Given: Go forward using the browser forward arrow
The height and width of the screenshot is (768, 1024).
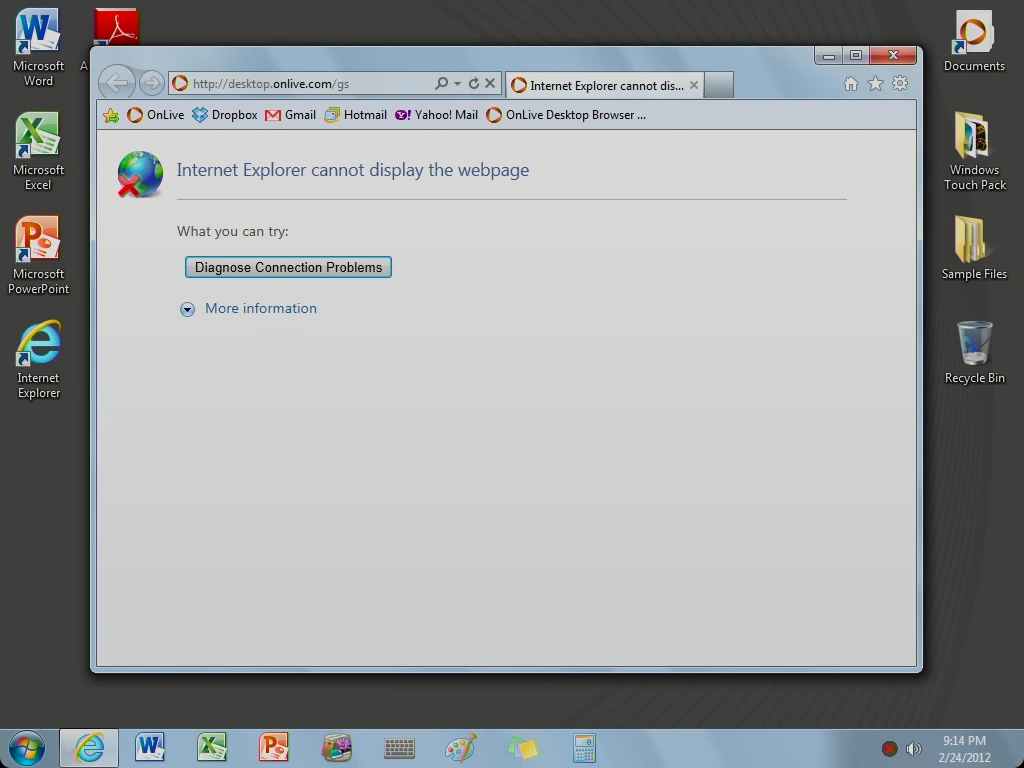Looking at the screenshot, I should click(152, 83).
